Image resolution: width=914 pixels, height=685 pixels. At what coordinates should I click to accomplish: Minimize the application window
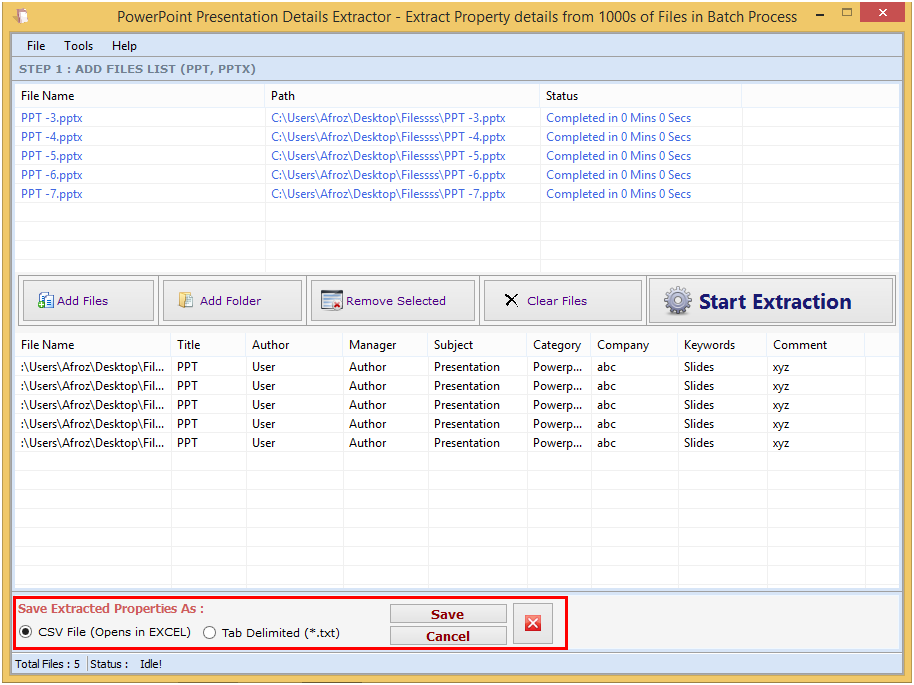pyautogui.click(x=820, y=14)
